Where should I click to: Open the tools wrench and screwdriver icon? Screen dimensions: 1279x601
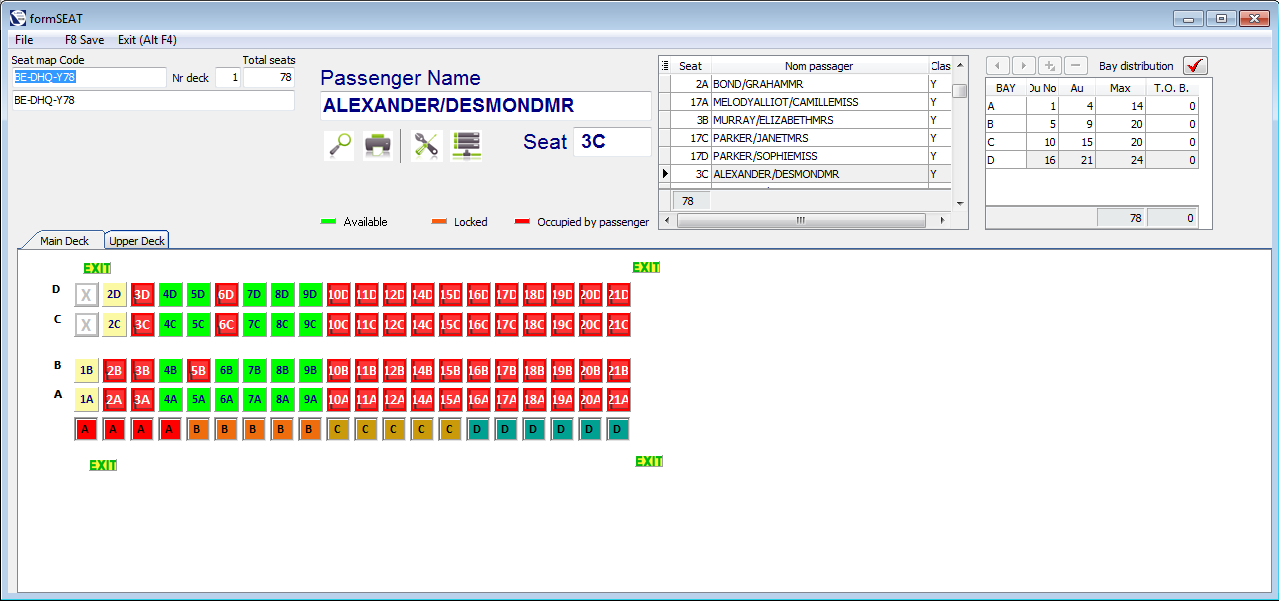point(427,145)
